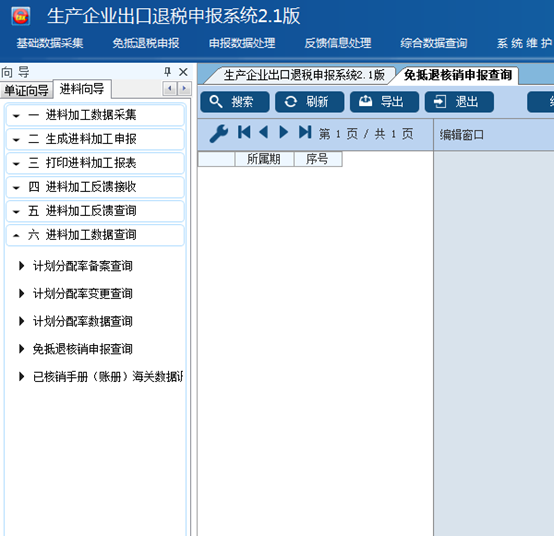Click the 序号 column header
Image resolution: width=554 pixels, height=536 pixels.
(318, 159)
